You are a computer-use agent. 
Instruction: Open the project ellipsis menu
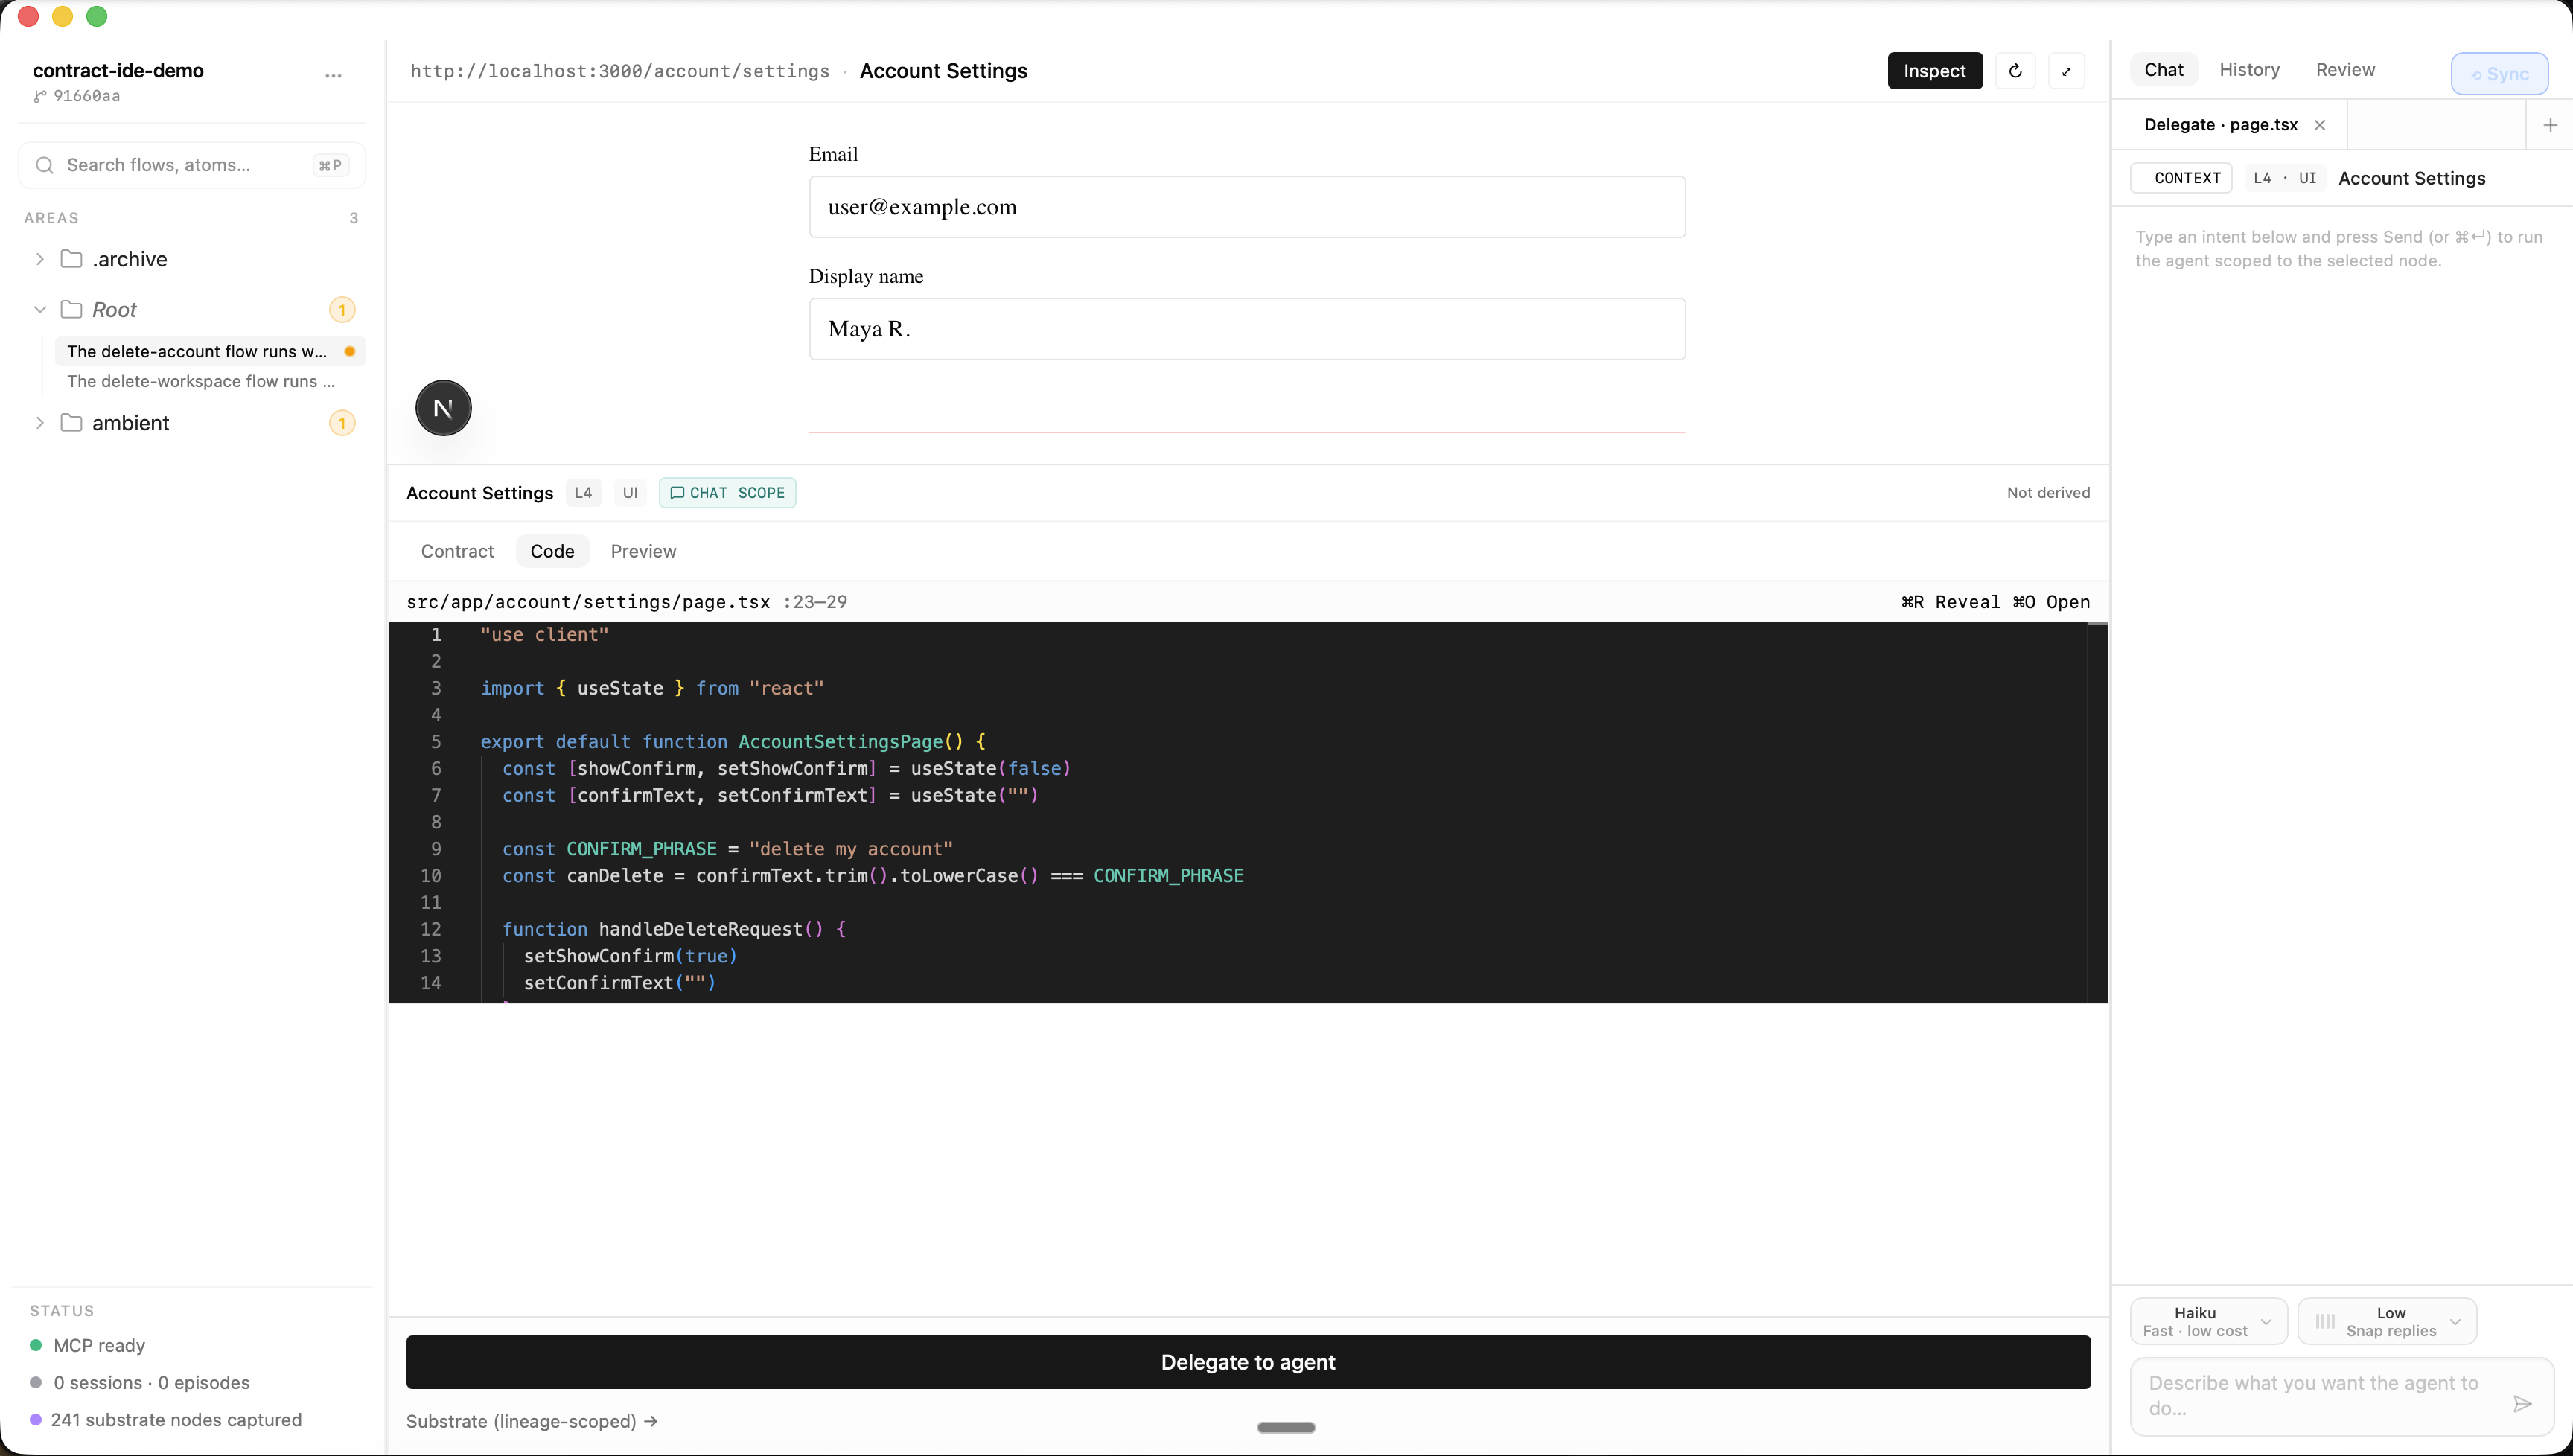point(333,75)
